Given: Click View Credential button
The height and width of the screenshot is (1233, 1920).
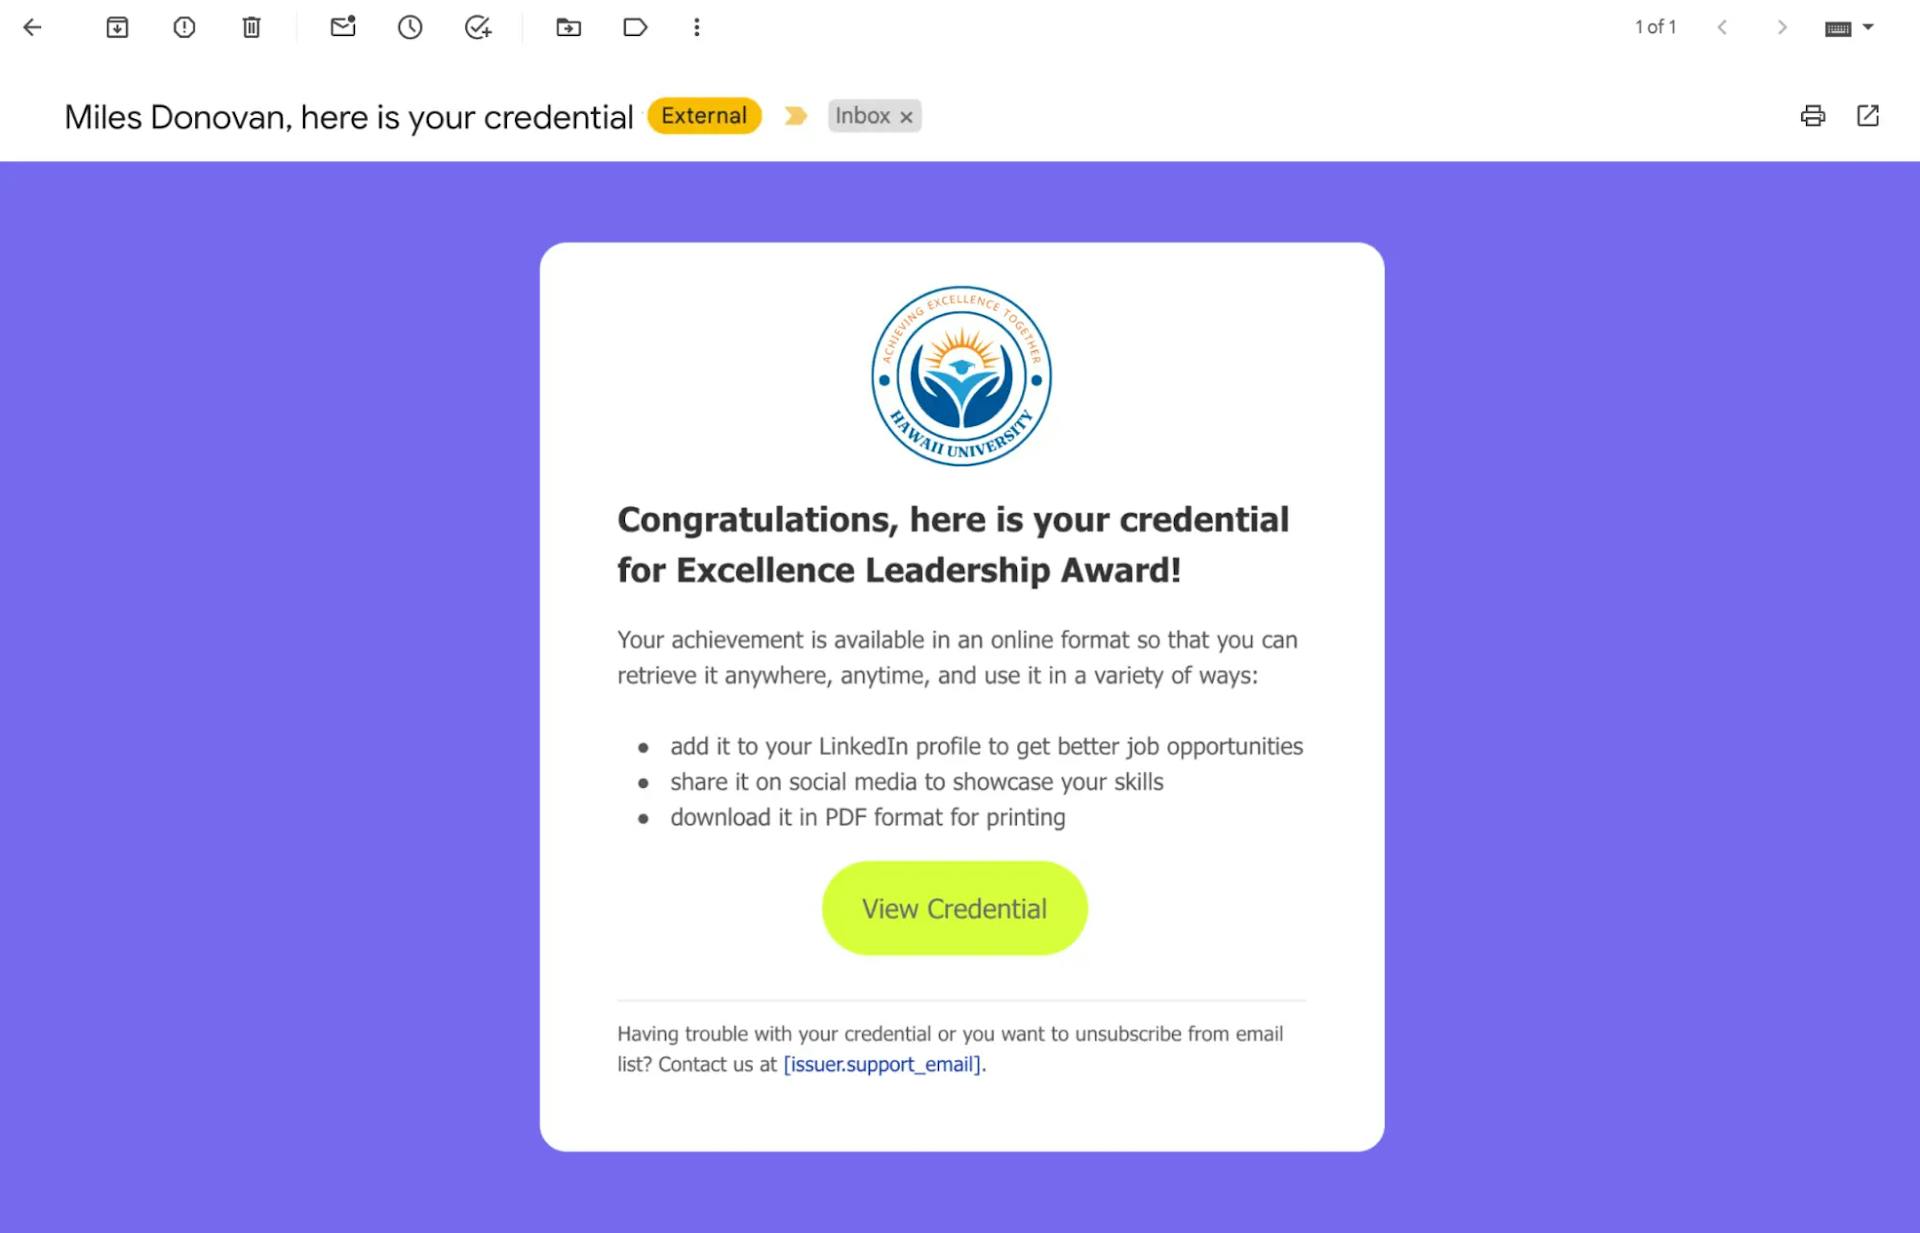Looking at the screenshot, I should 956,908.
